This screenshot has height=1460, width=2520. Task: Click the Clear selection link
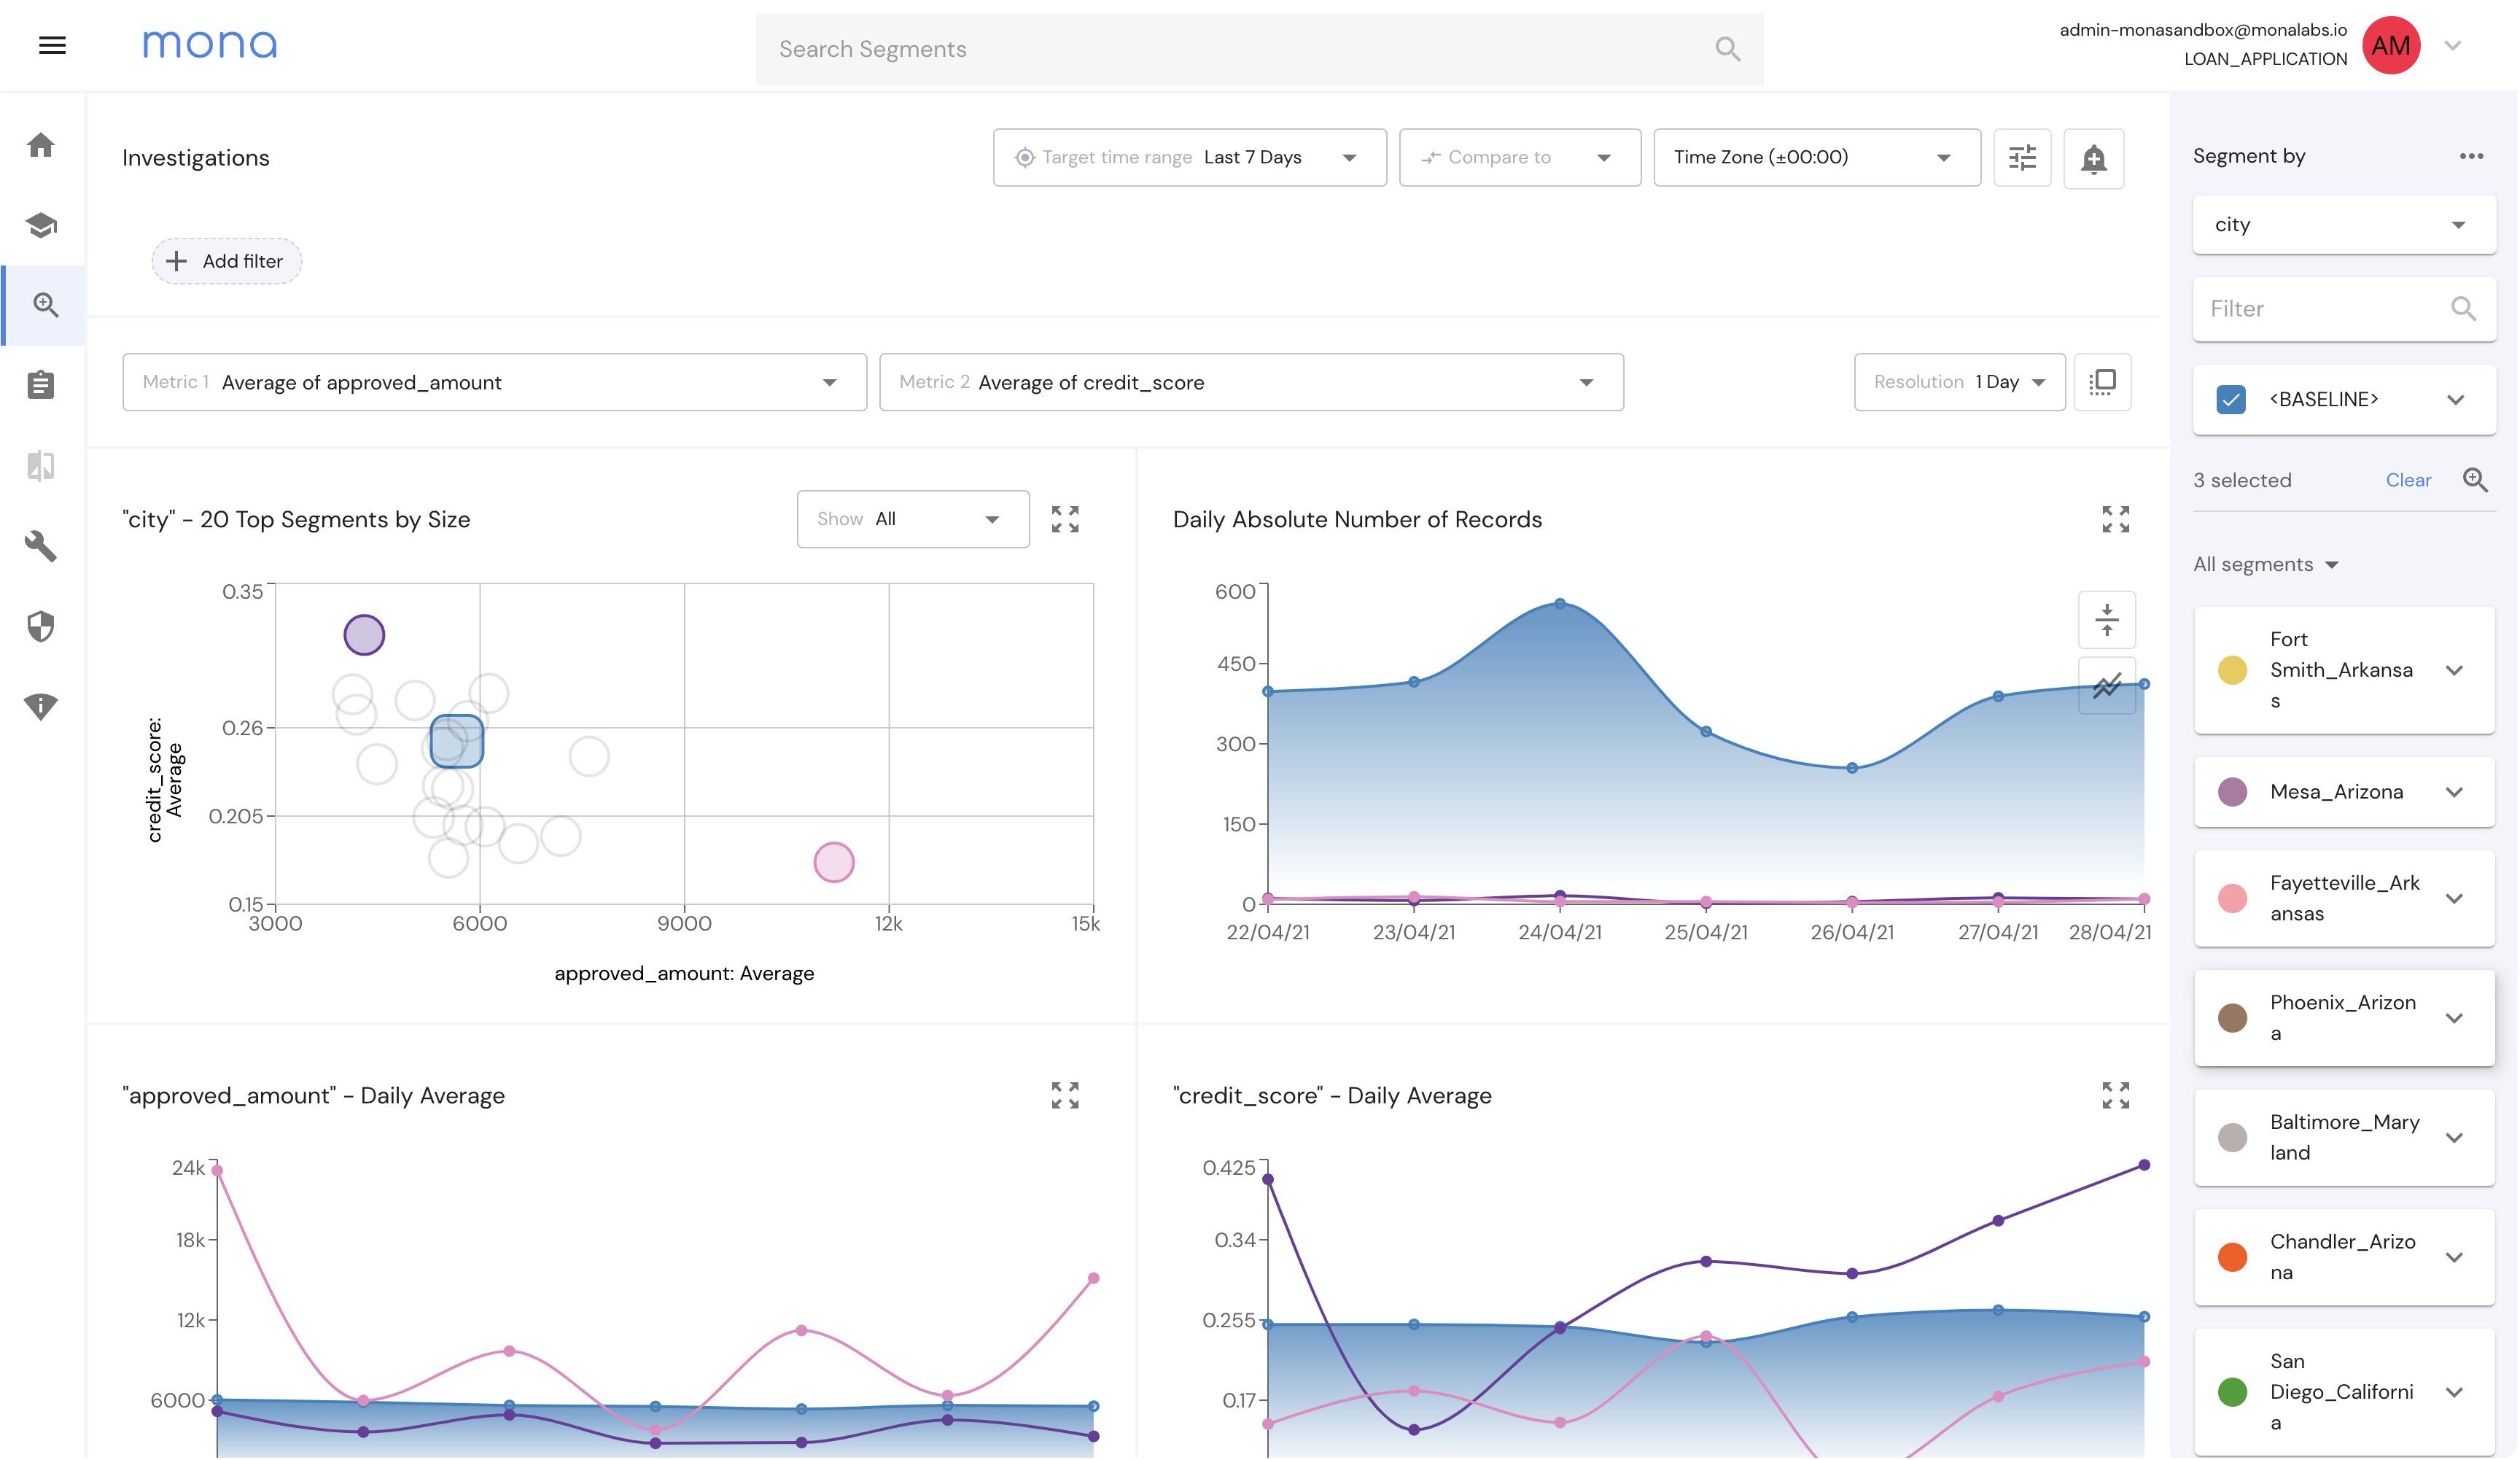click(2410, 481)
